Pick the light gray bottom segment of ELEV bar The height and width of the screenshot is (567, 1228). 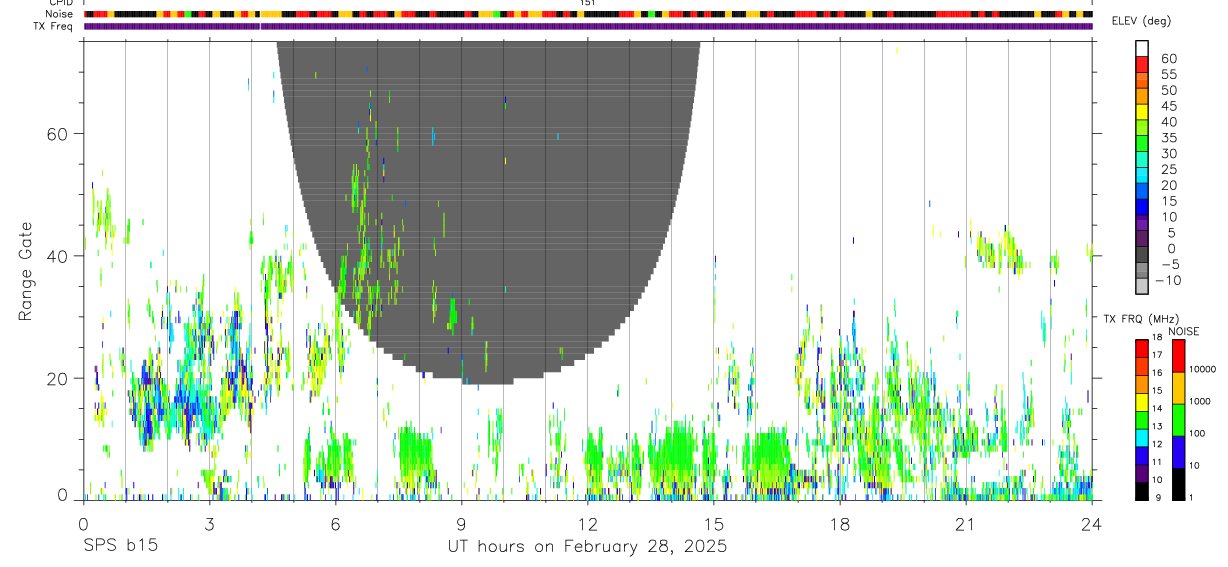click(x=1142, y=285)
